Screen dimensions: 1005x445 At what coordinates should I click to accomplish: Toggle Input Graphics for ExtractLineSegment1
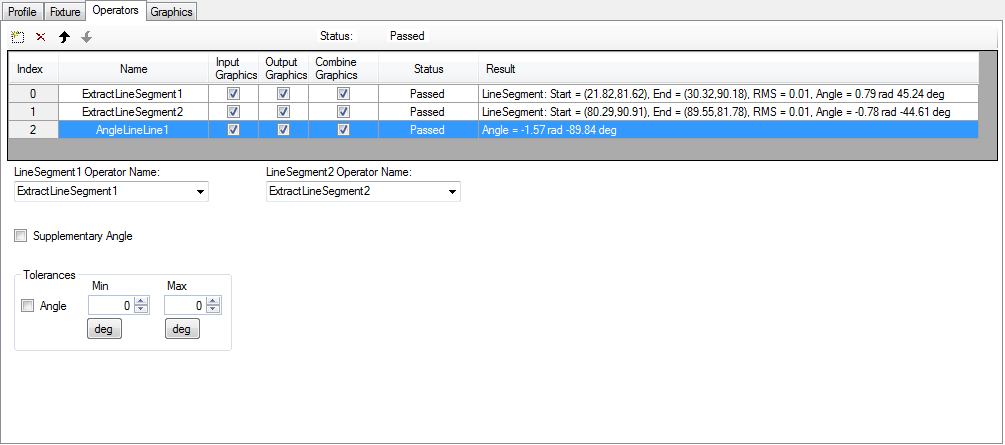[233, 93]
